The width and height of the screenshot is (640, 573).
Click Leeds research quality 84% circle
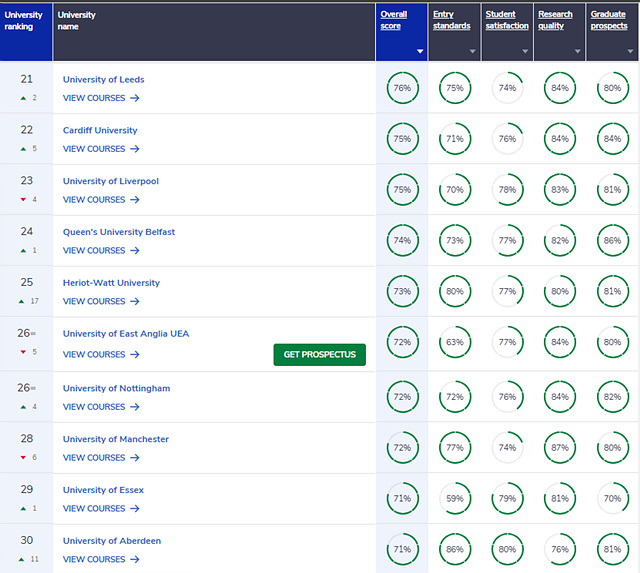click(560, 88)
